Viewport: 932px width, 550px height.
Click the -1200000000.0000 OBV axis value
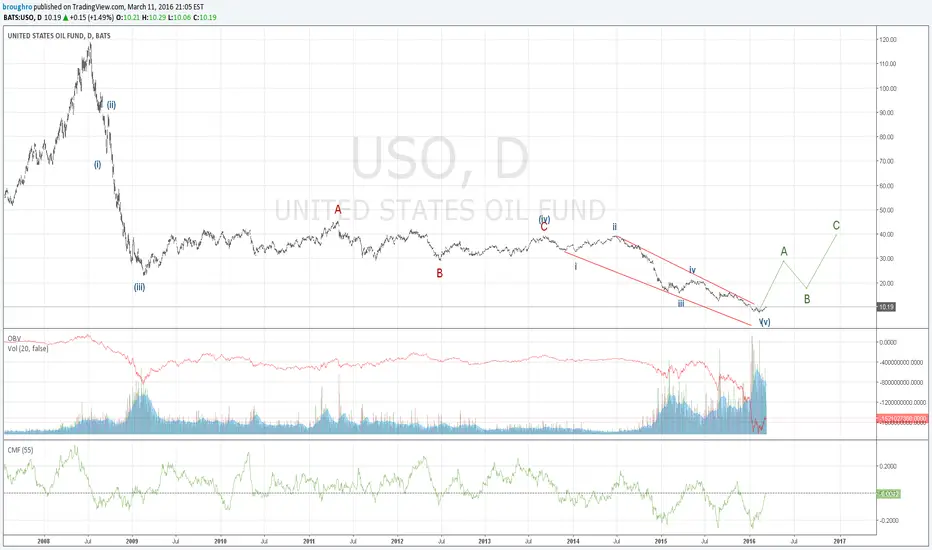point(902,403)
